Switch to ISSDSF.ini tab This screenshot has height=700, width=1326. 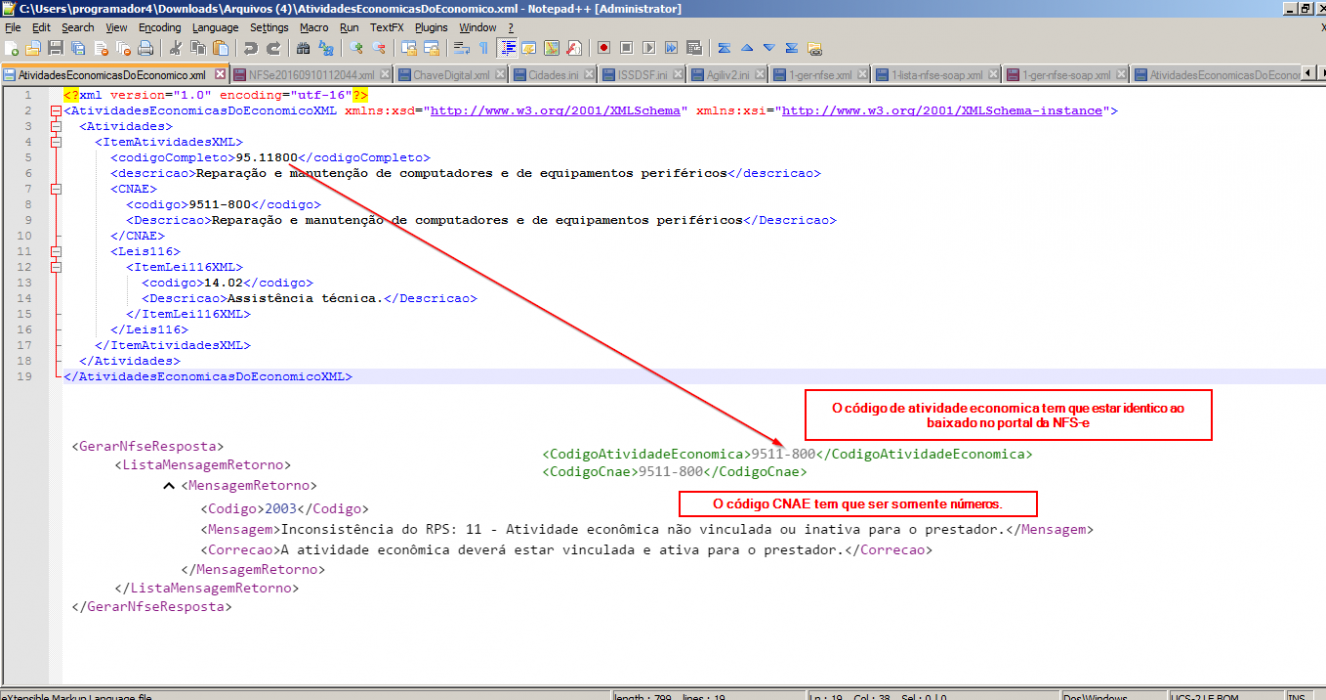[643, 75]
